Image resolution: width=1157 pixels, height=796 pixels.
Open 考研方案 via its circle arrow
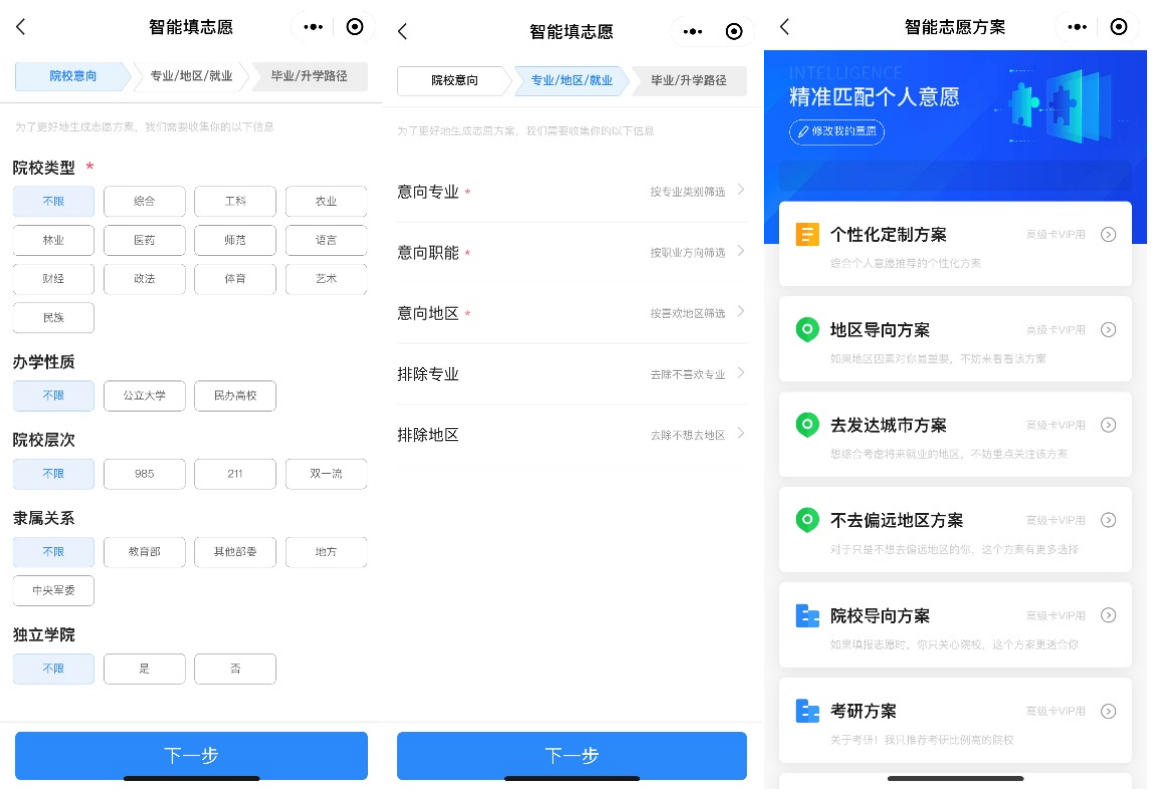[x=1108, y=711]
